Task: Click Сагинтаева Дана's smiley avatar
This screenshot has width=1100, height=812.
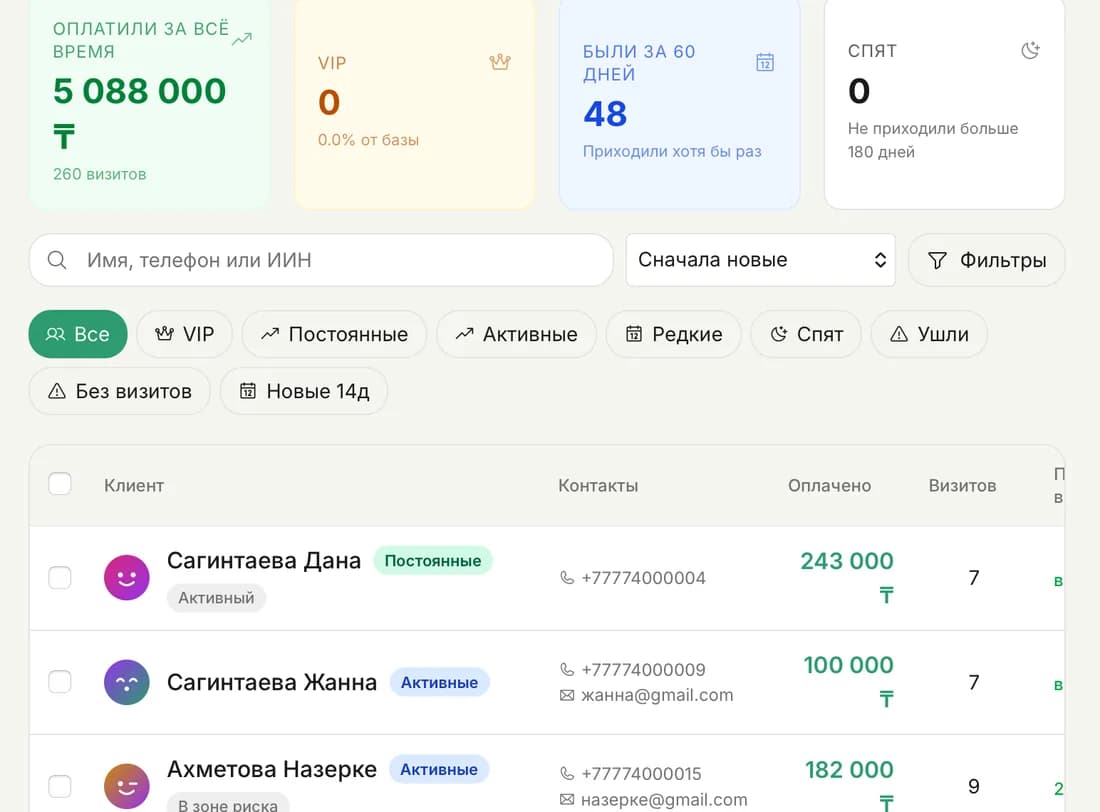Action: coord(126,578)
